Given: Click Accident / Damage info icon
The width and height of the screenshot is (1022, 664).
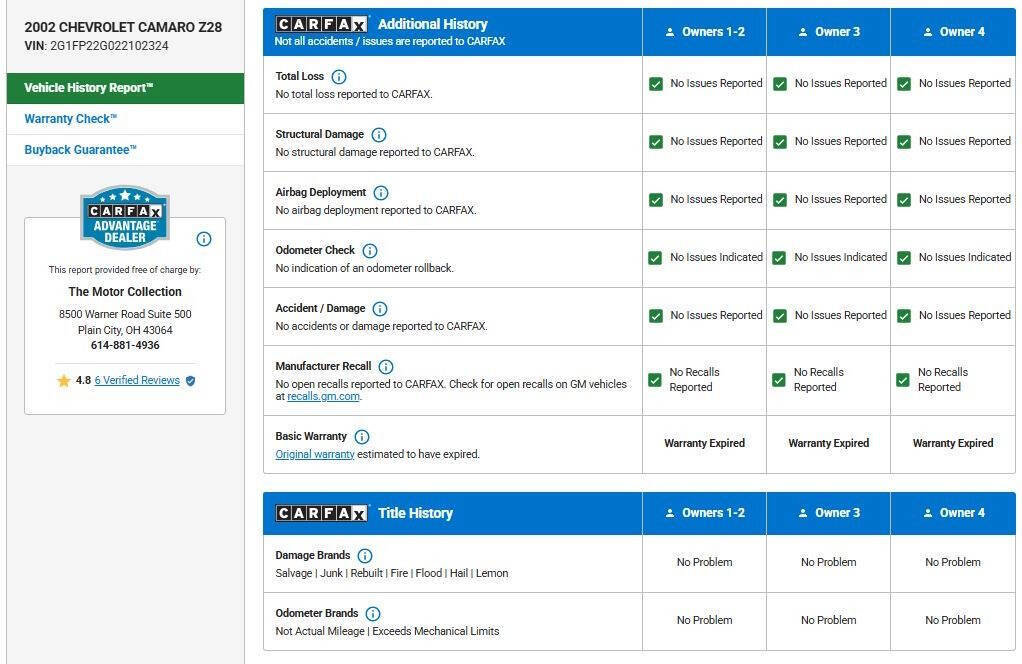Looking at the screenshot, I should 379,309.
